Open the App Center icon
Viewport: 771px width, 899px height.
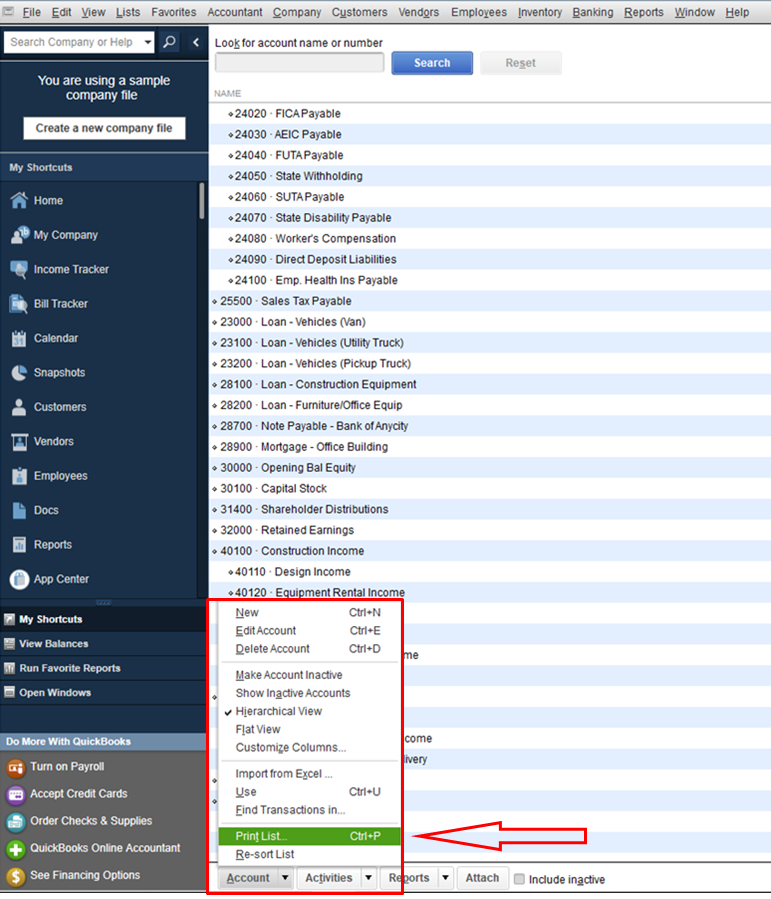pyautogui.click(x=19, y=579)
